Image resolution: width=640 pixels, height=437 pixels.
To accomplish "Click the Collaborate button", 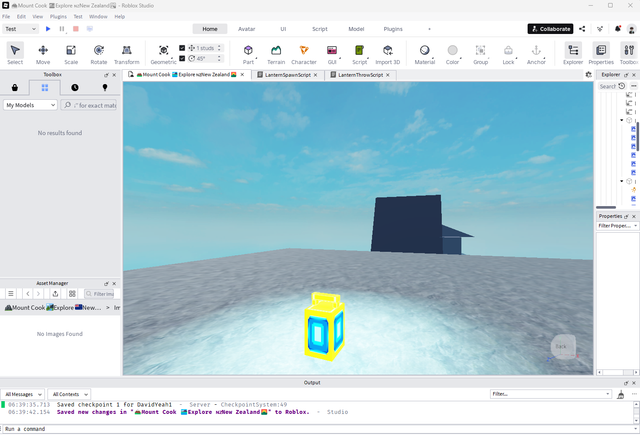I will 550,29.
